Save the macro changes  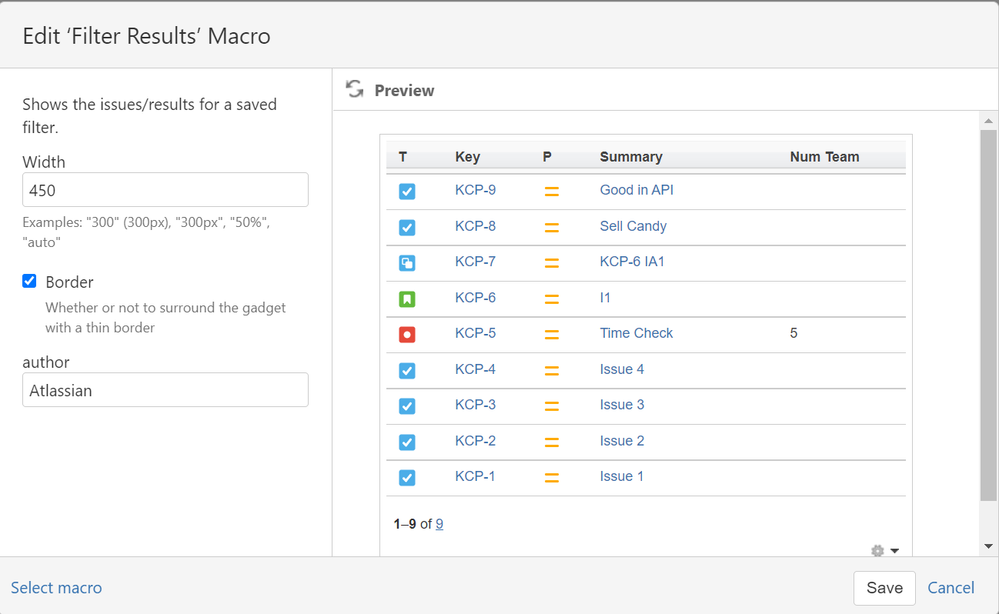click(884, 588)
